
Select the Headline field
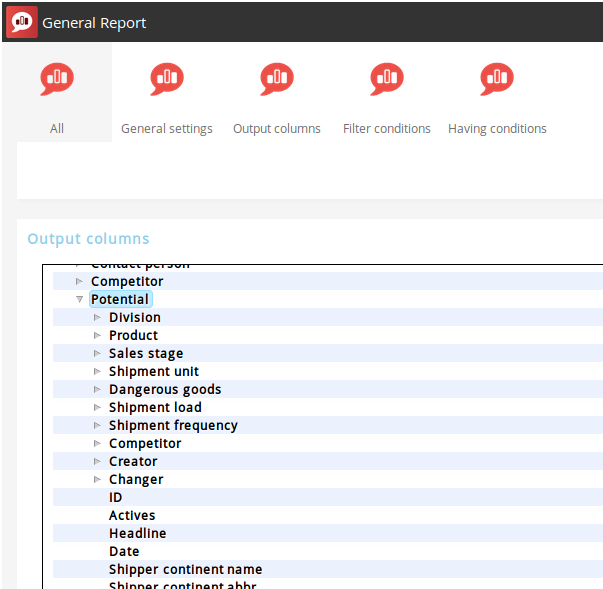pyautogui.click(x=137, y=533)
